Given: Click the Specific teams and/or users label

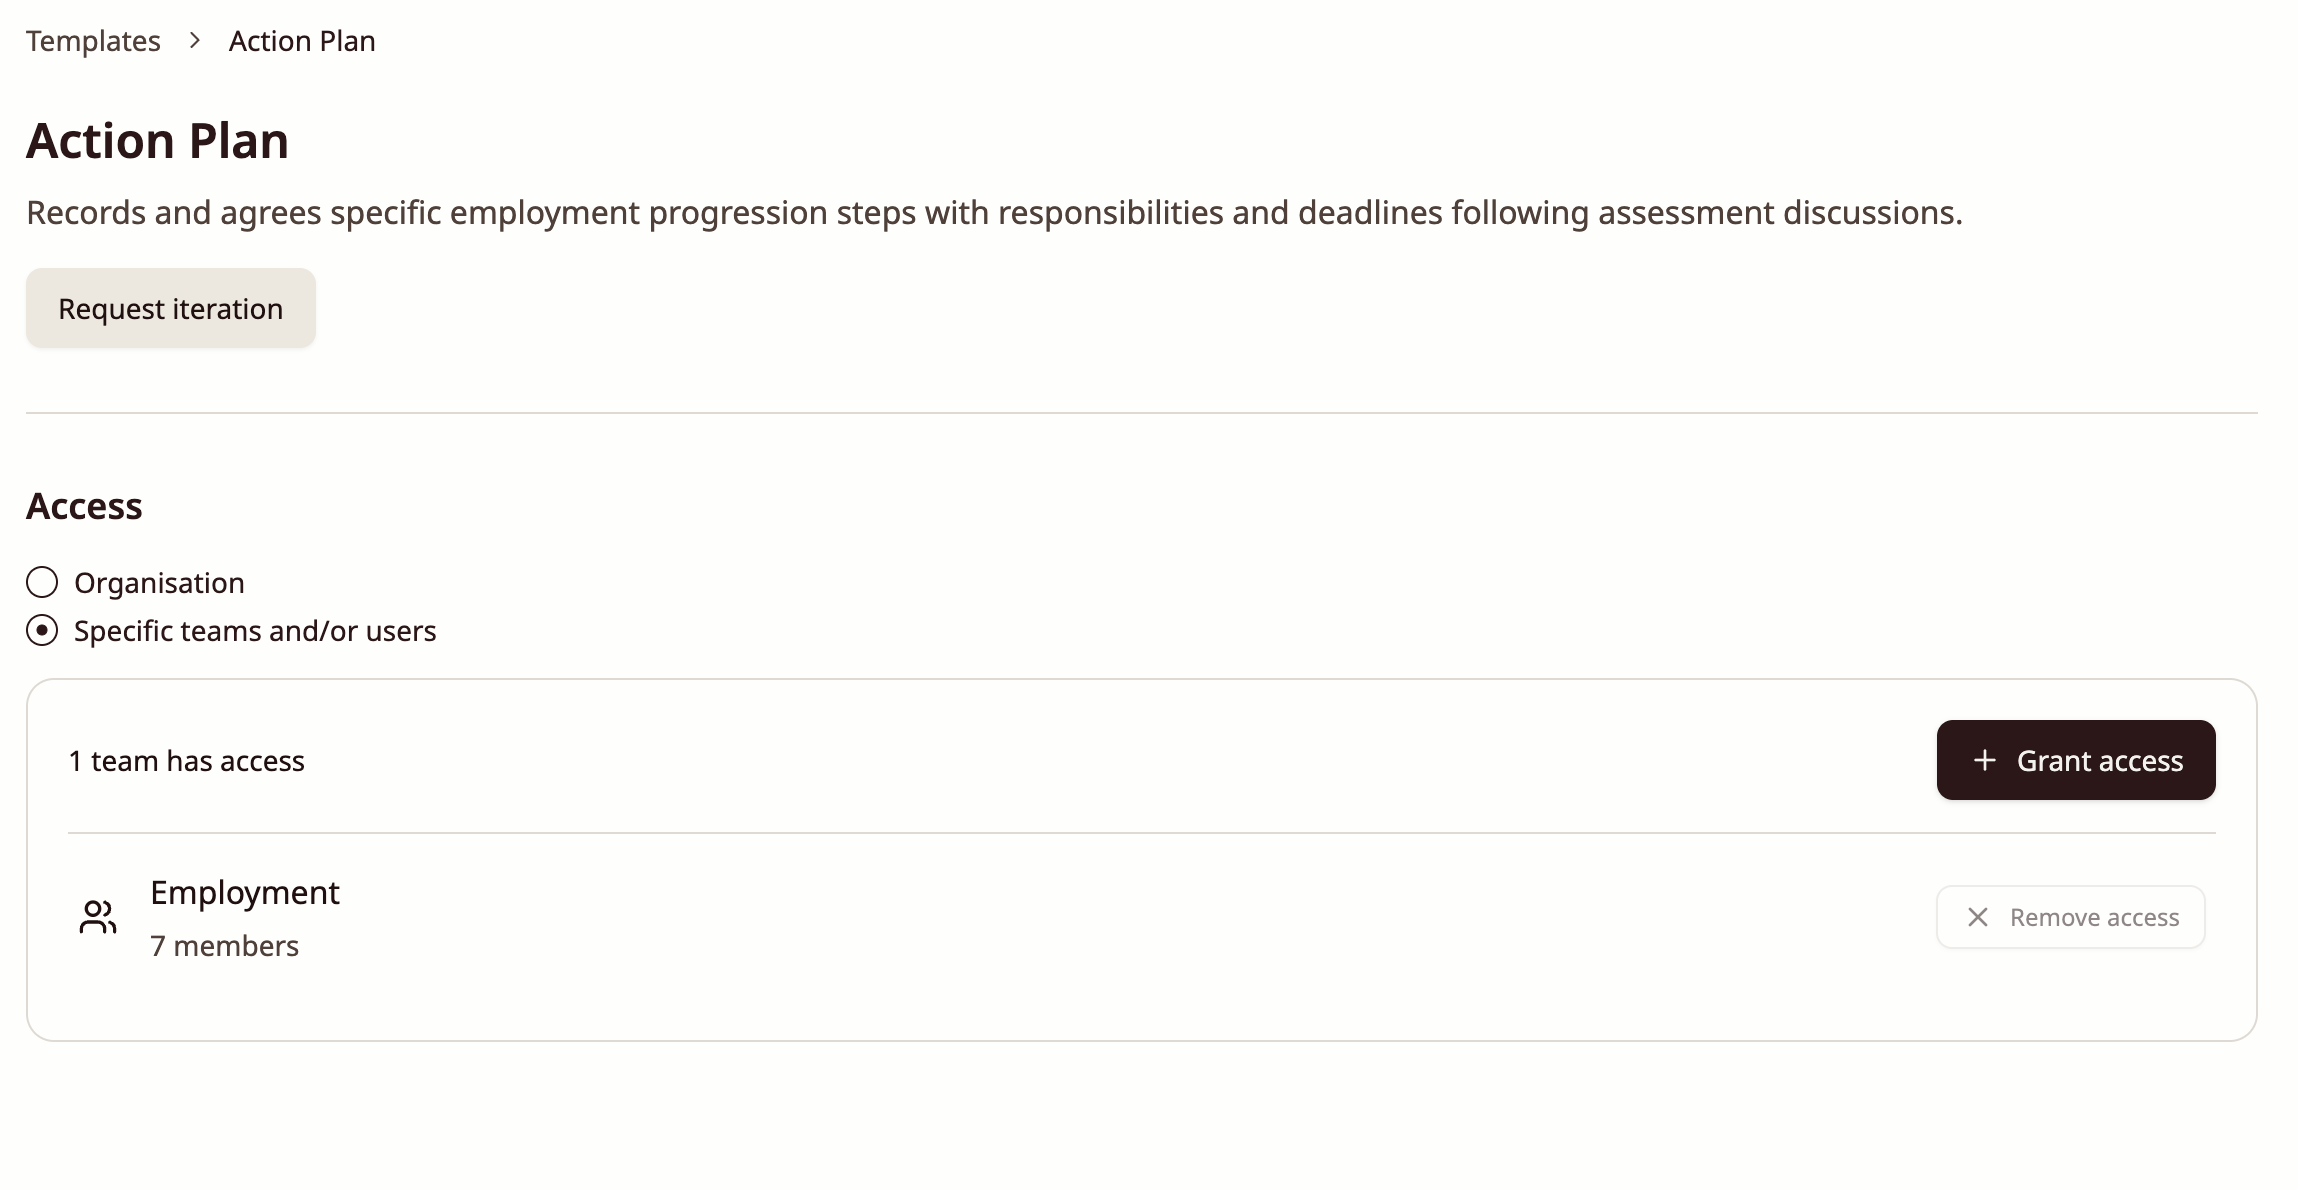Looking at the screenshot, I should tap(255, 630).
